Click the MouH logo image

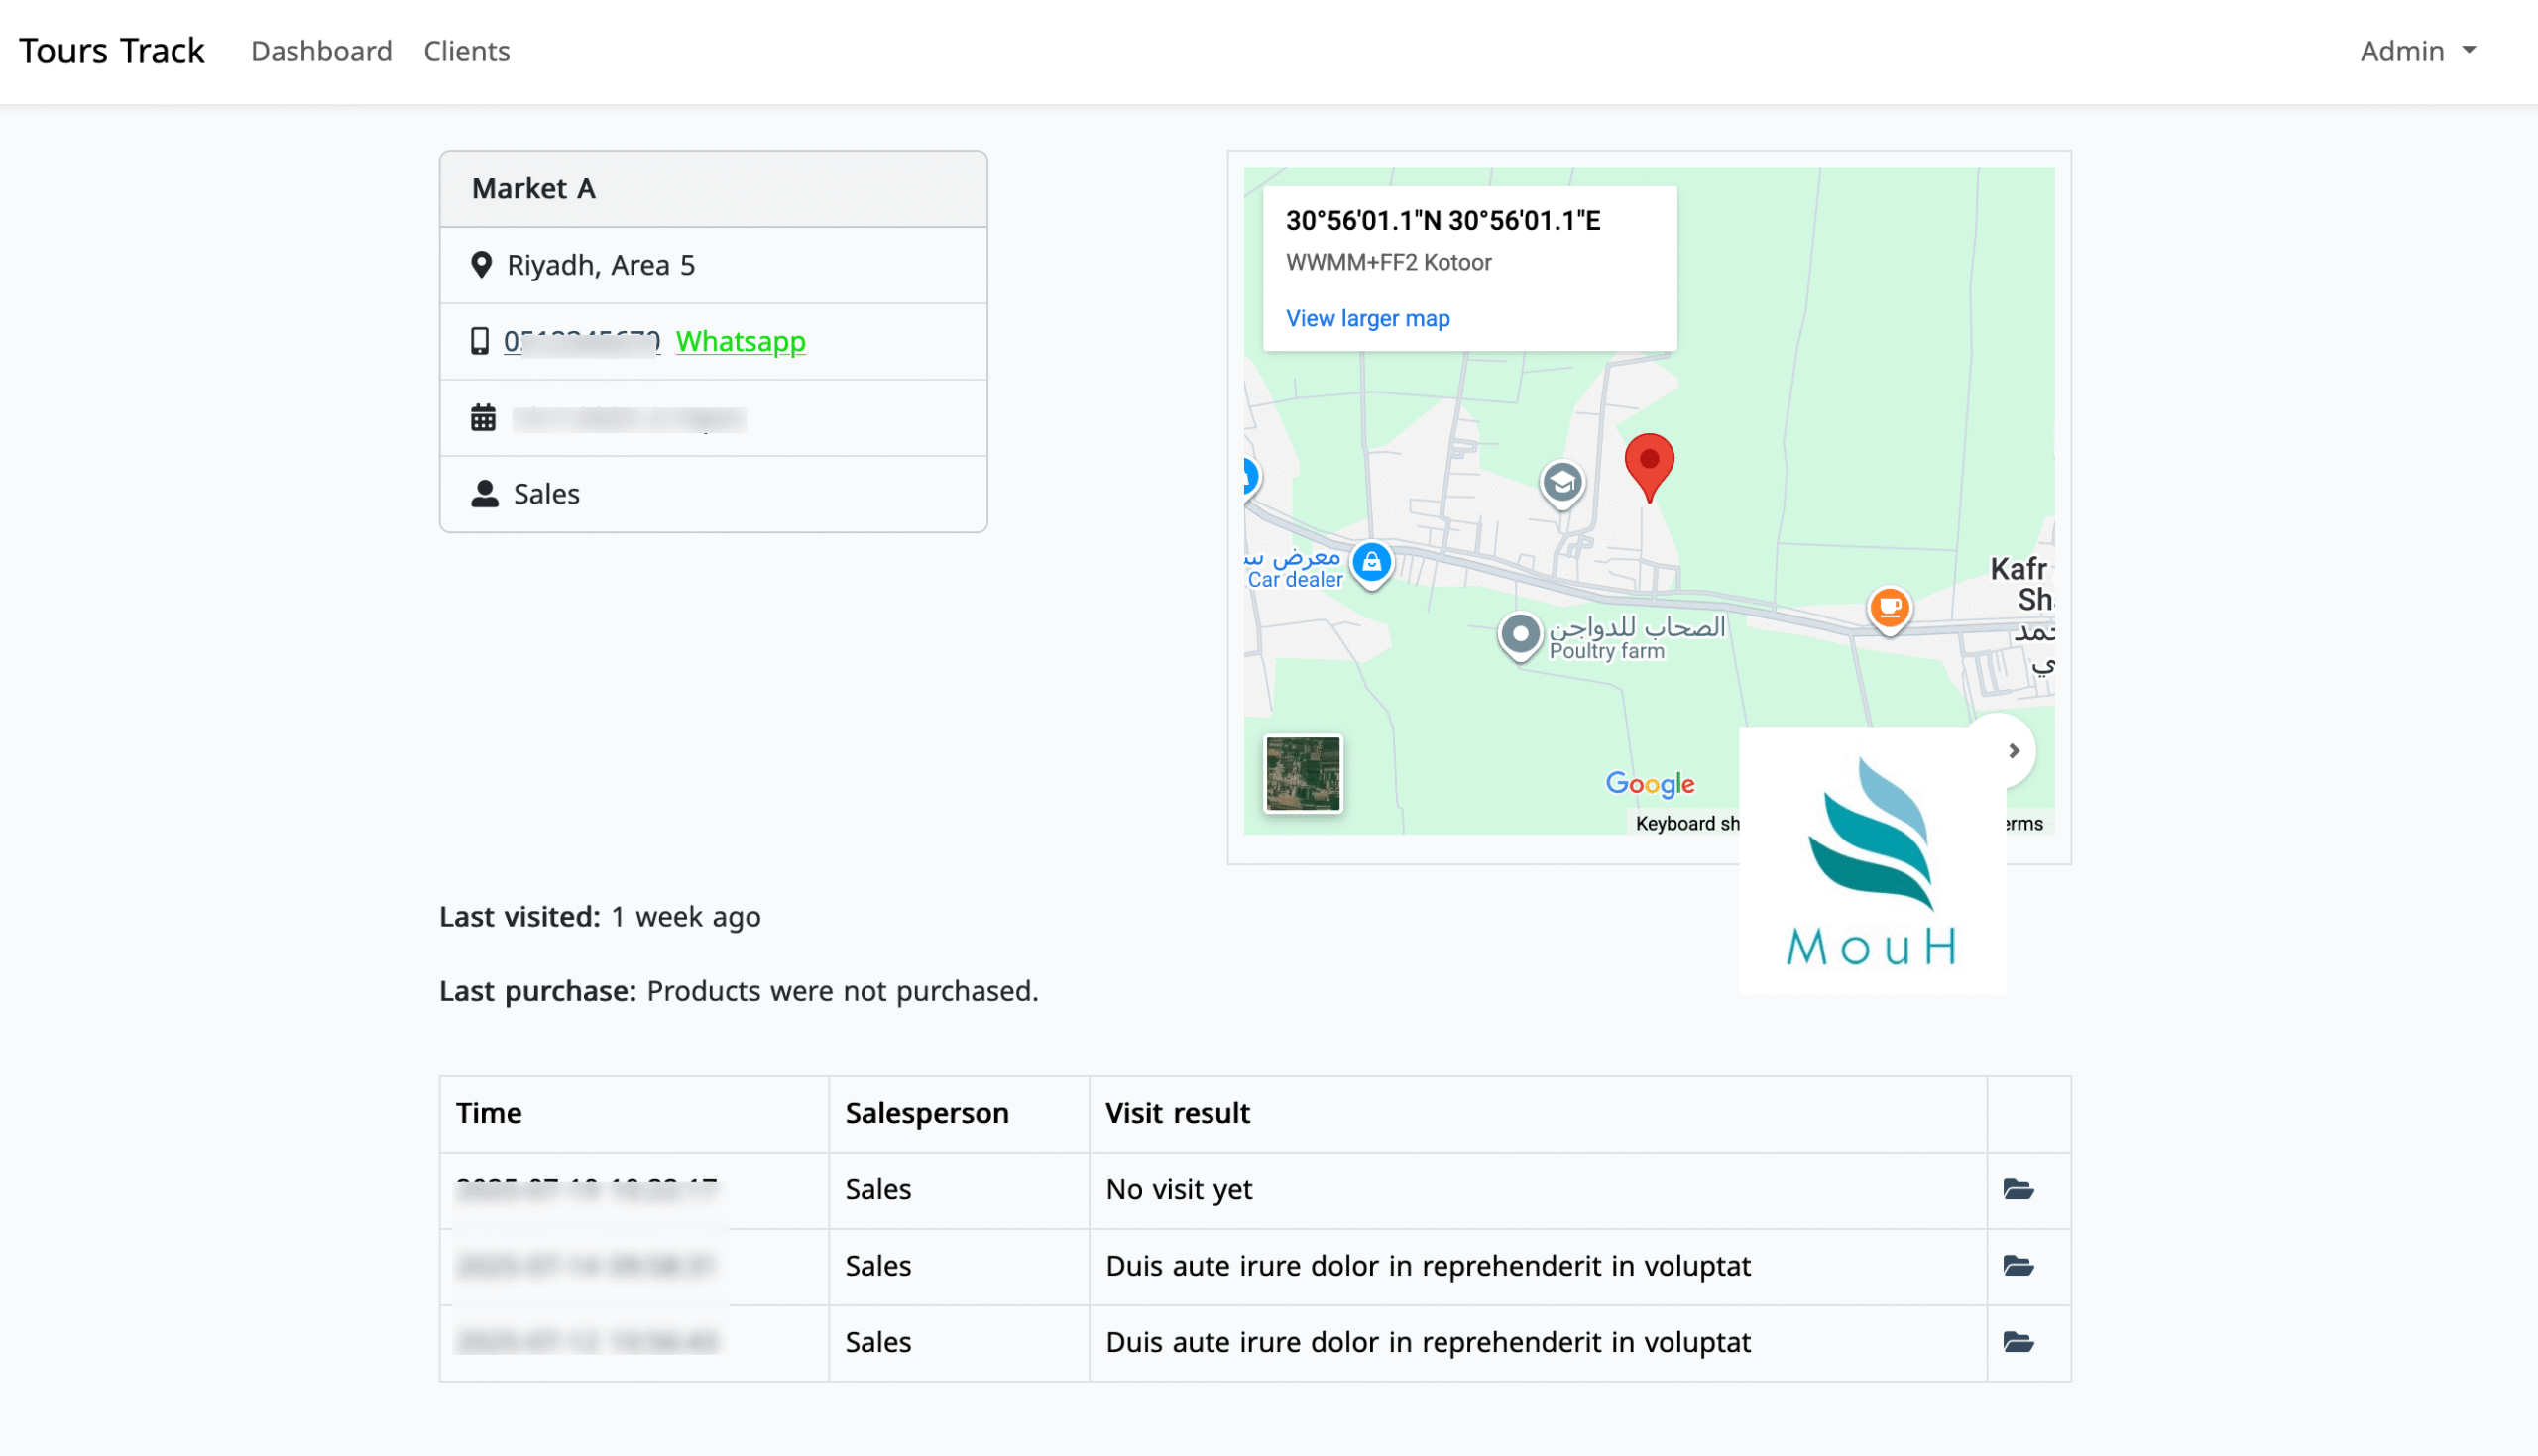[1872, 860]
